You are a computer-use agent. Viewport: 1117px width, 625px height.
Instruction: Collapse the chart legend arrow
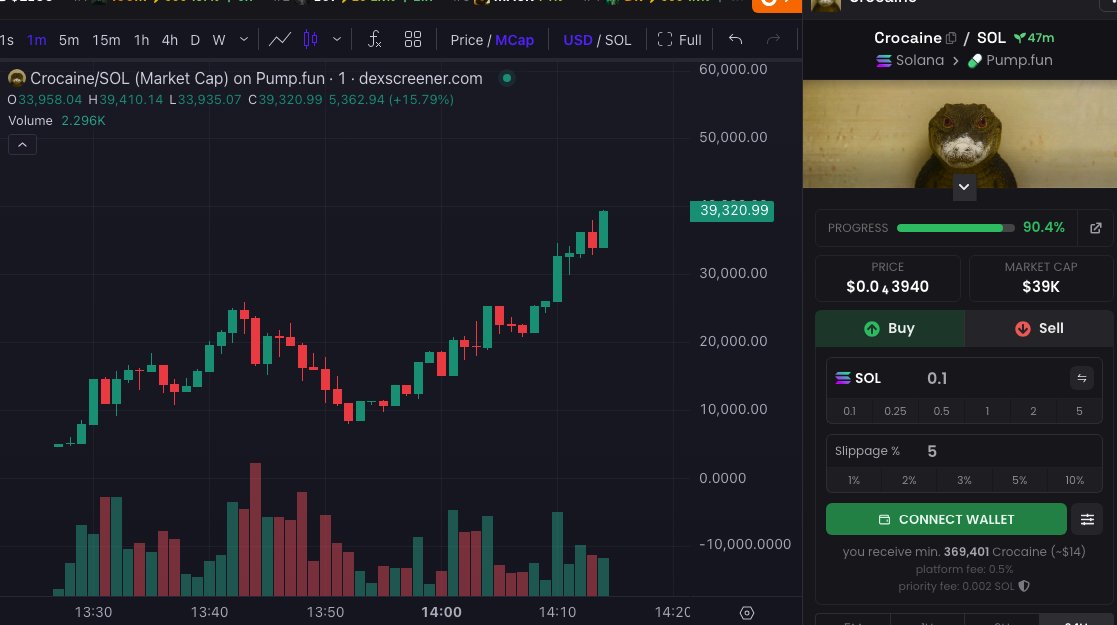pyautogui.click(x=22, y=145)
